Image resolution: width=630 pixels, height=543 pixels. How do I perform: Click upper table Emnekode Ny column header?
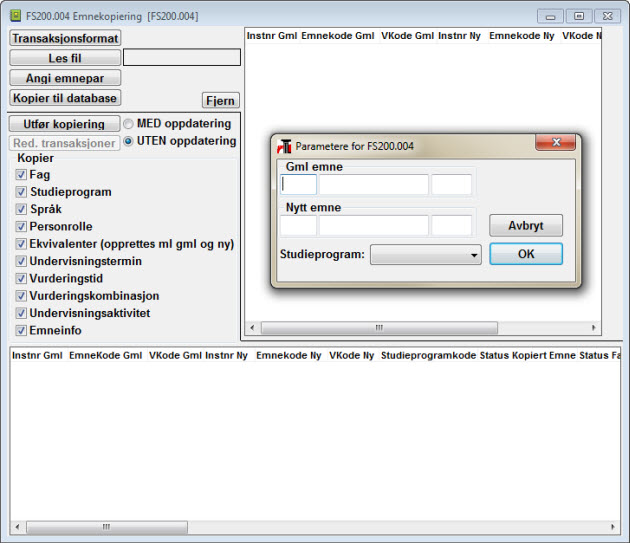click(x=522, y=36)
